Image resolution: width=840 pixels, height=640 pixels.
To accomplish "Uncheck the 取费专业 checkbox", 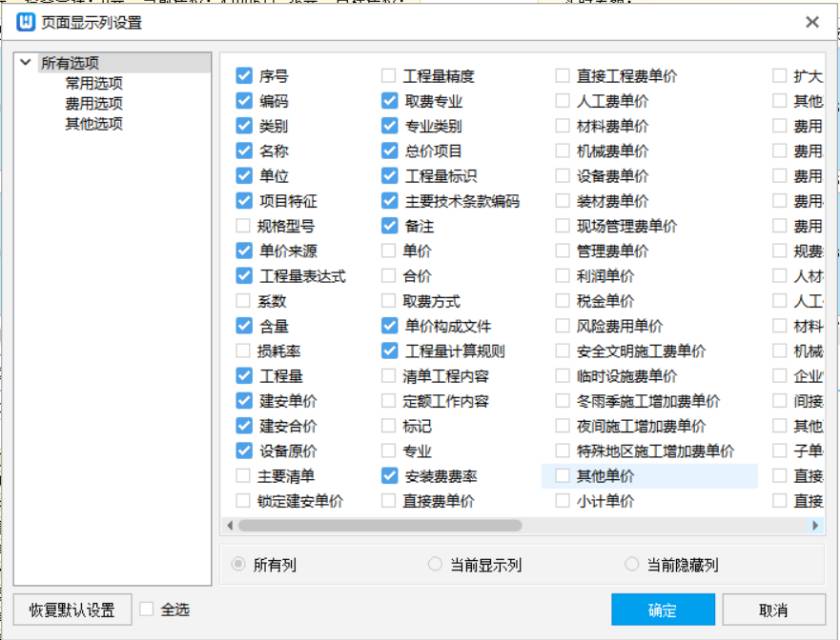I will (389, 101).
